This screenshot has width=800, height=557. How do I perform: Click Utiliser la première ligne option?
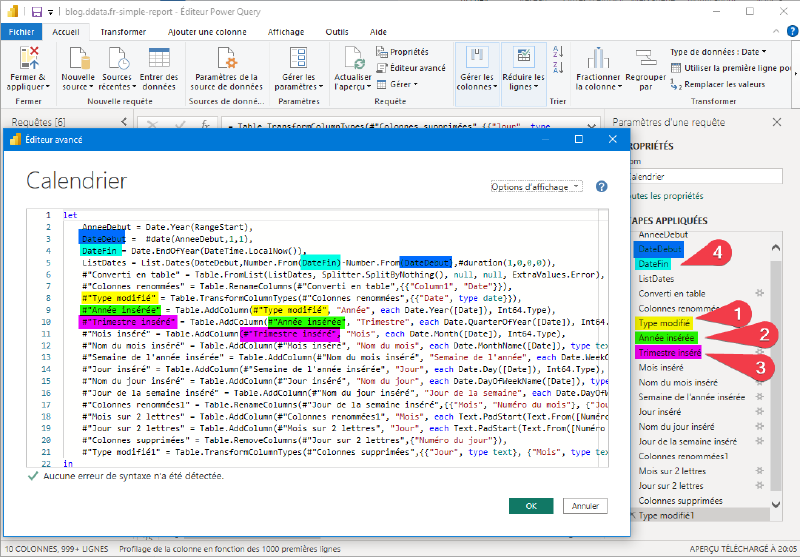point(731,68)
